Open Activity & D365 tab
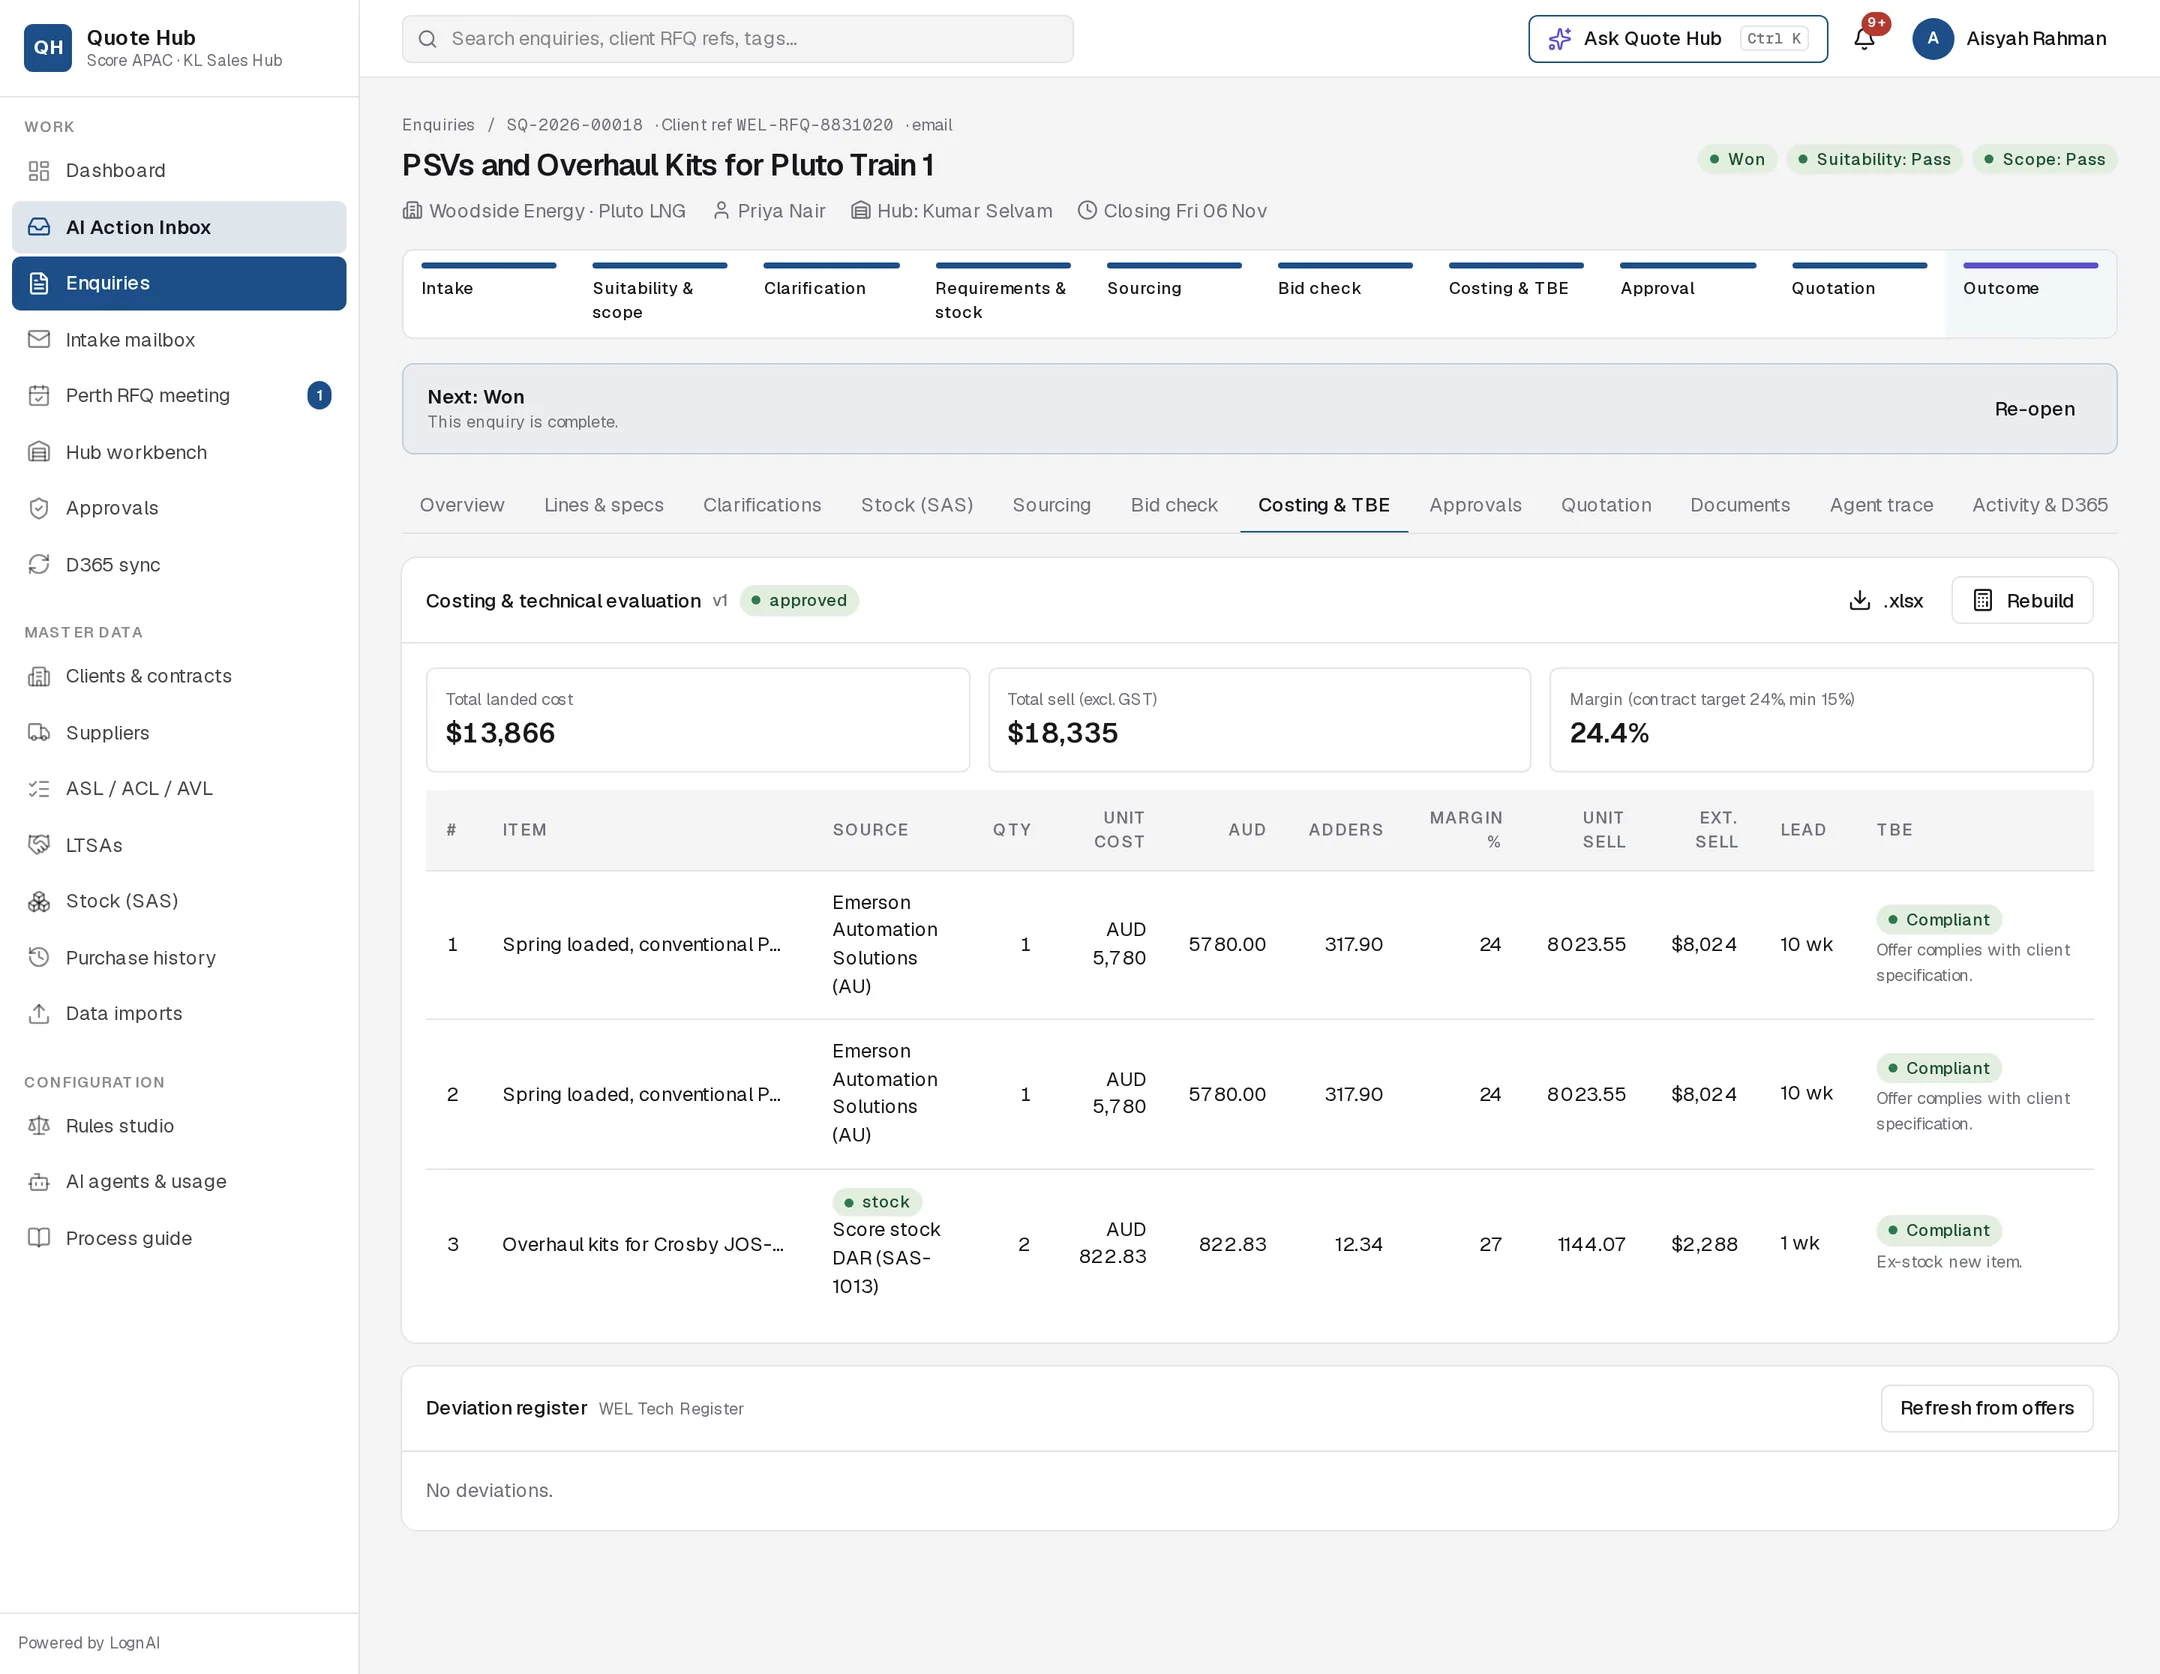Screen dimensions: 2160x1674 [2039, 505]
